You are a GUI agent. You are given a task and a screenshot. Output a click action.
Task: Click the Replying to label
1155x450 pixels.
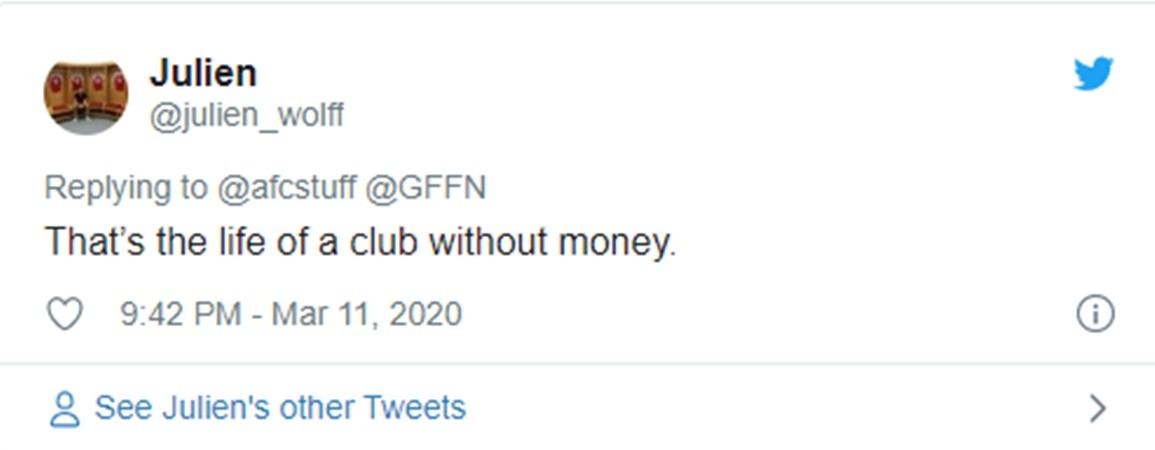click(128, 188)
